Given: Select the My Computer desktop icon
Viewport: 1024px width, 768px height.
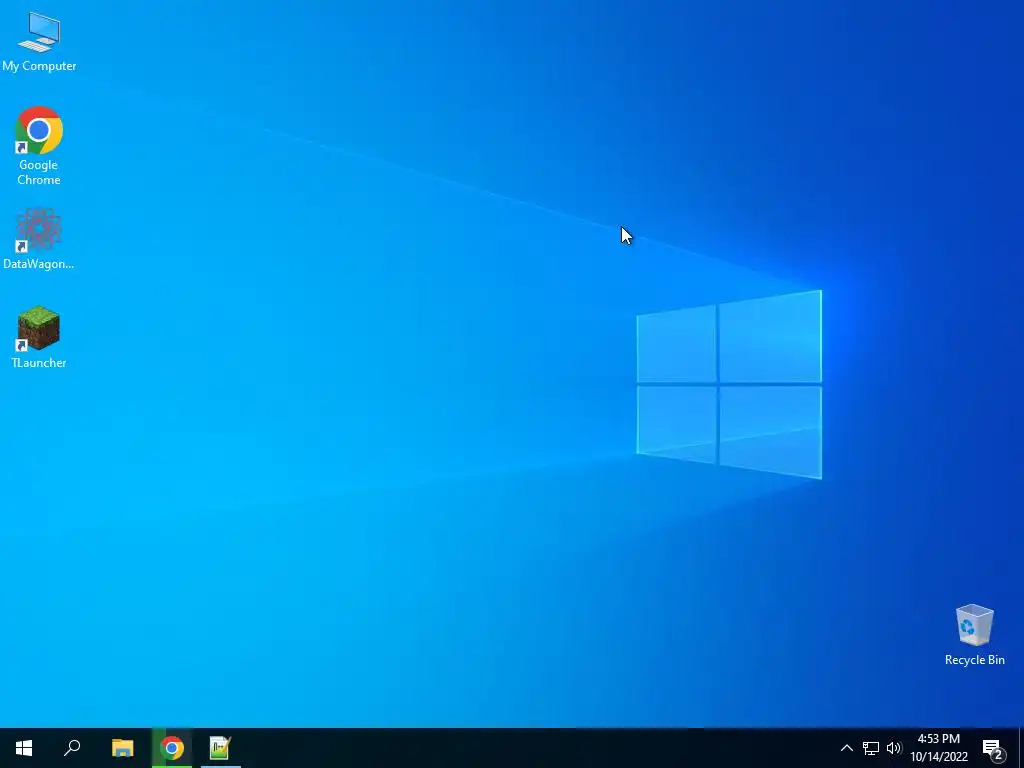Looking at the screenshot, I should [x=39, y=41].
